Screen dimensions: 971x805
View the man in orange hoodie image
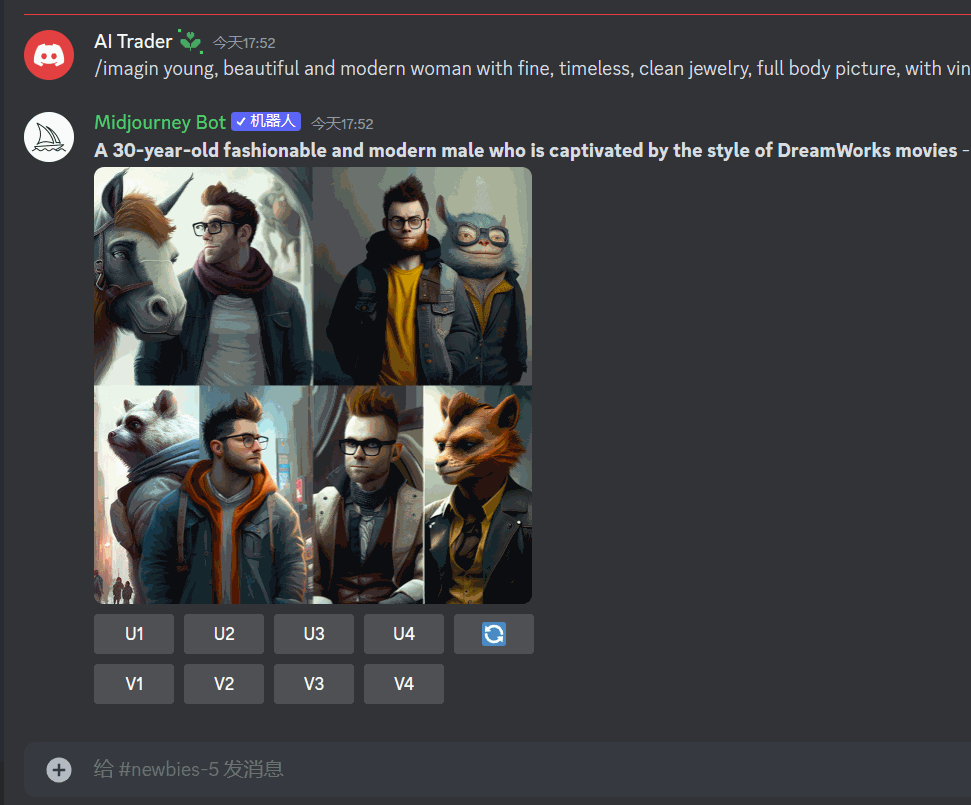(x=203, y=496)
